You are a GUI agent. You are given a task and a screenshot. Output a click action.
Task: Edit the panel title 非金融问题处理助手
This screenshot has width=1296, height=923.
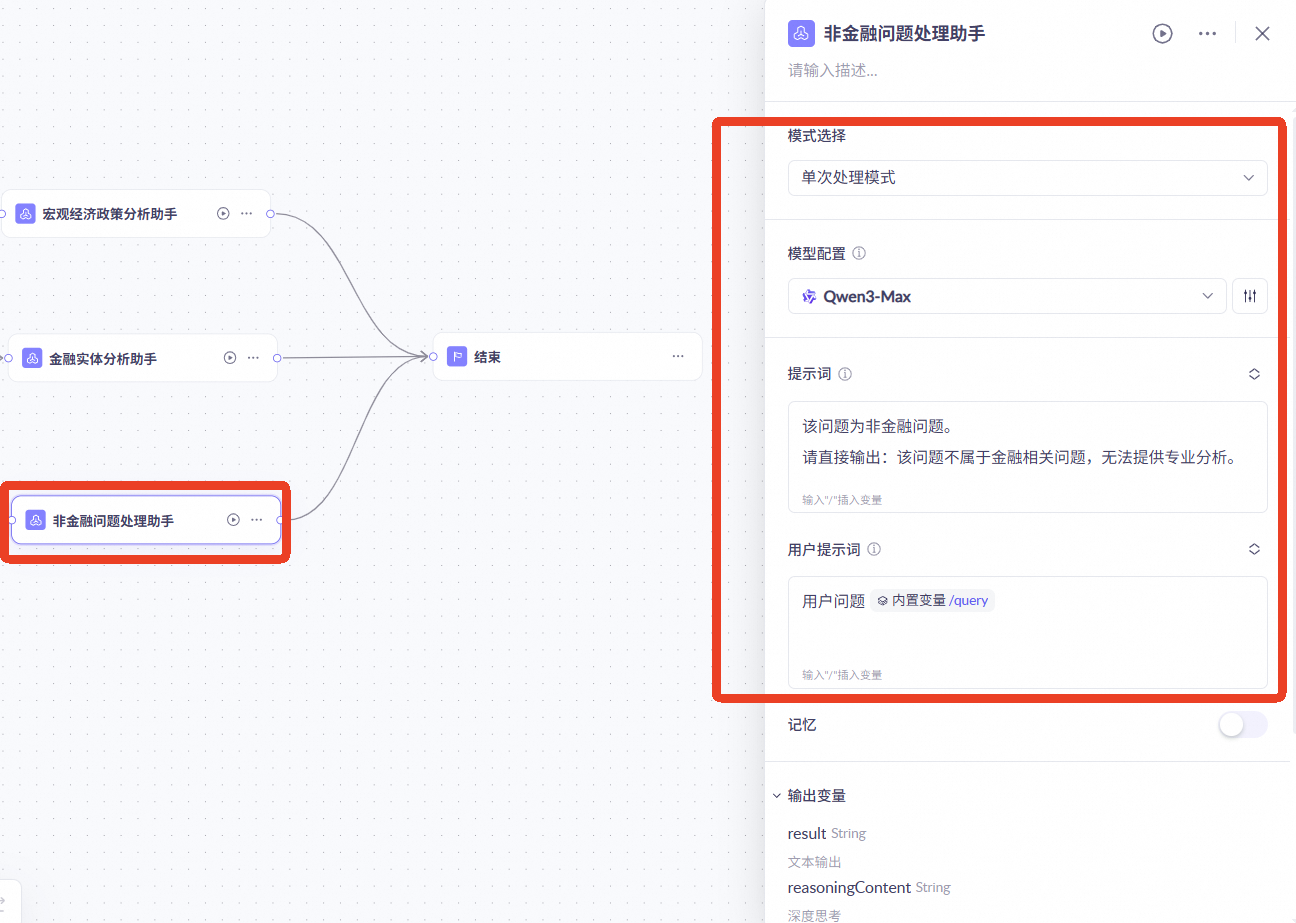point(904,33)
